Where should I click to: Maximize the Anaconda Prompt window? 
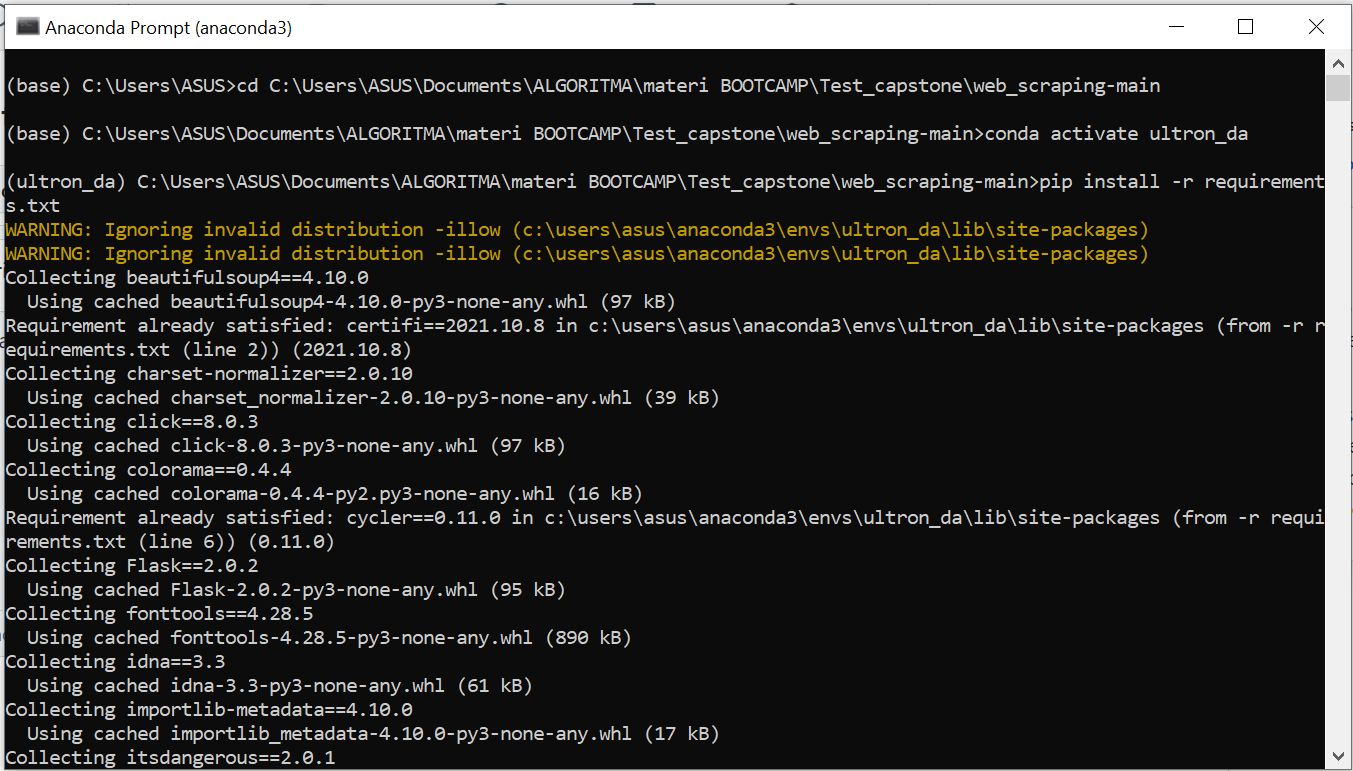1245,26
